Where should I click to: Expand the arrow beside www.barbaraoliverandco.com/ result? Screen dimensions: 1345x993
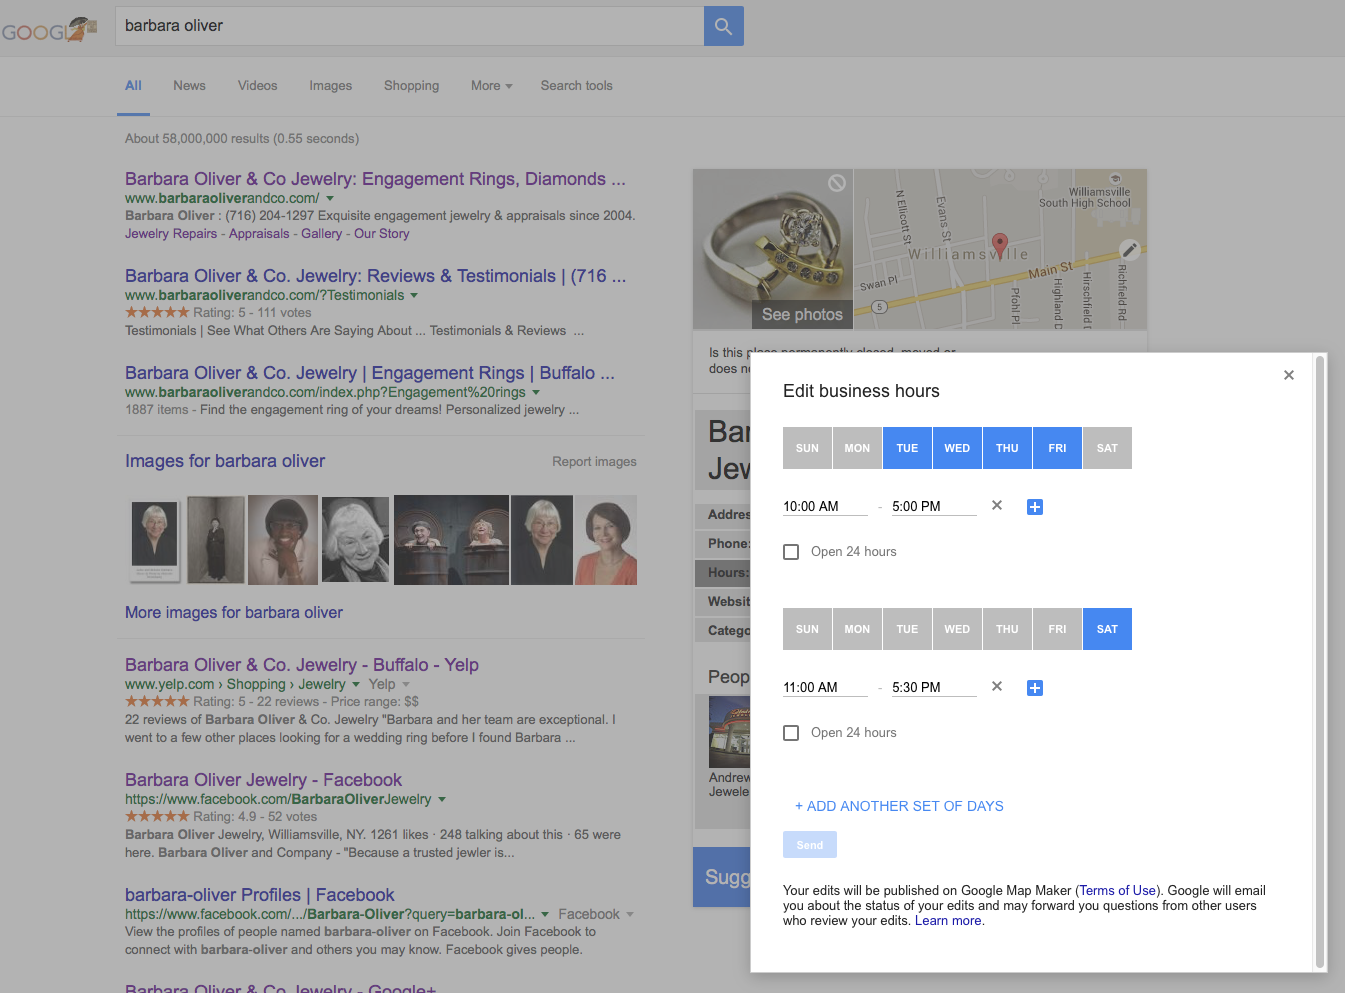pyautogui.click(x=330, y=199)
